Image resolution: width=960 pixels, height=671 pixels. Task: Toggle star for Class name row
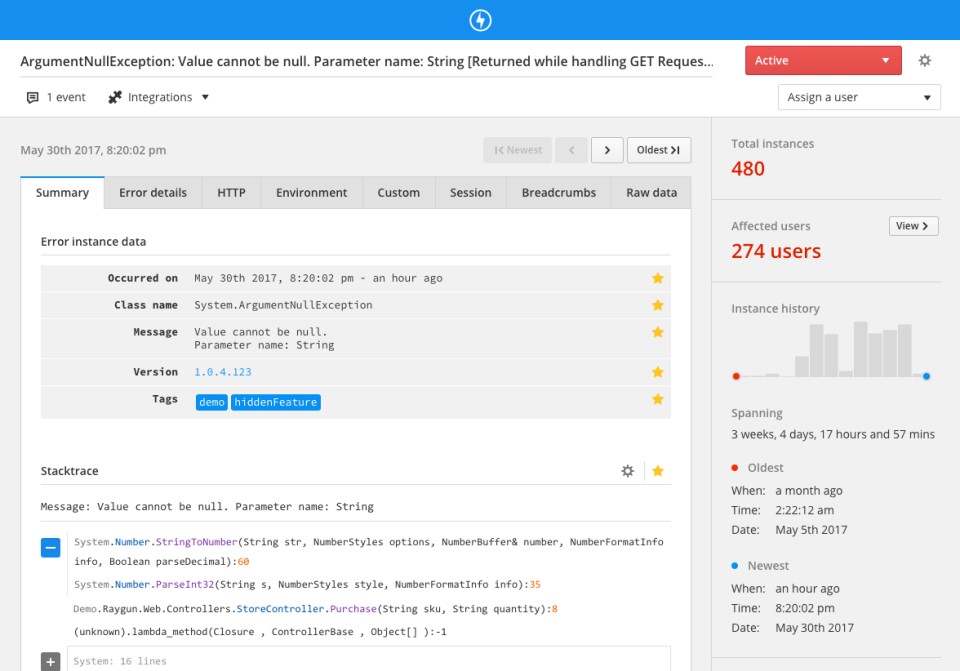pyautogui.click(x=658, y=305)
